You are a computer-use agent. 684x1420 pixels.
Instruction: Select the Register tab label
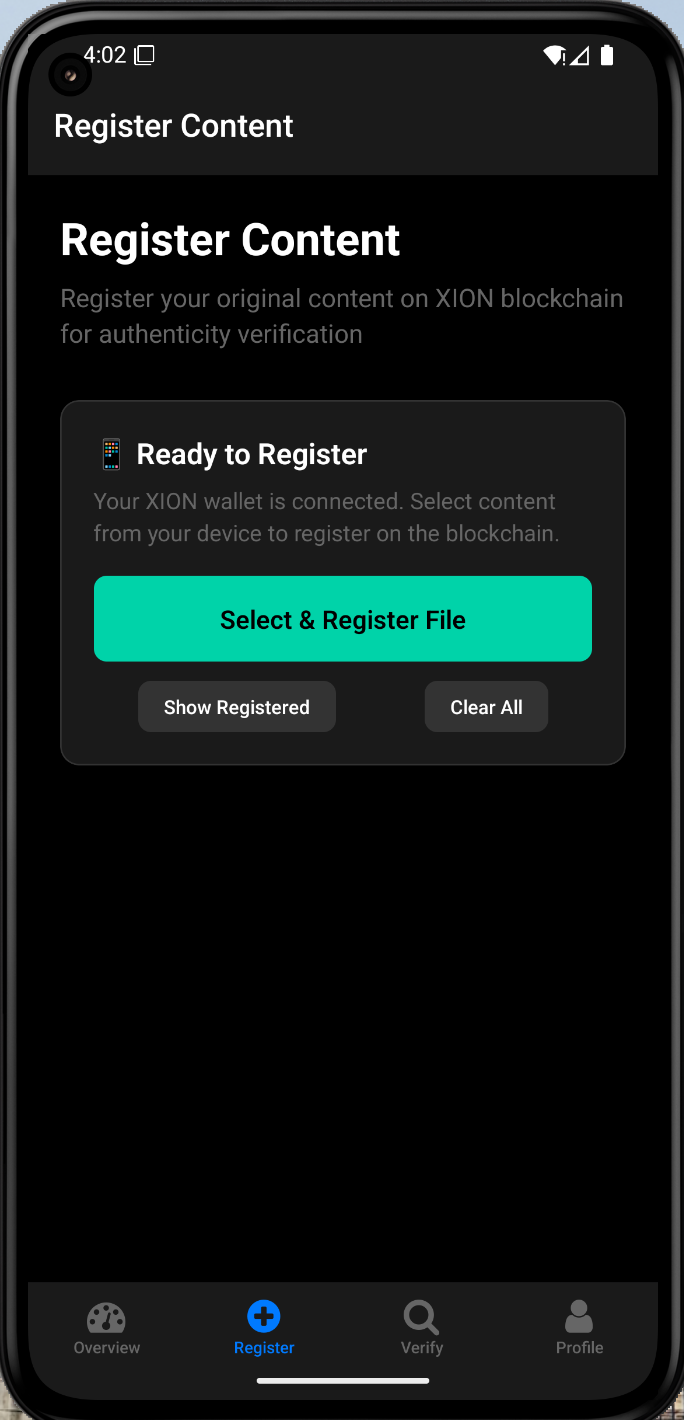[x=264, y=1348]
